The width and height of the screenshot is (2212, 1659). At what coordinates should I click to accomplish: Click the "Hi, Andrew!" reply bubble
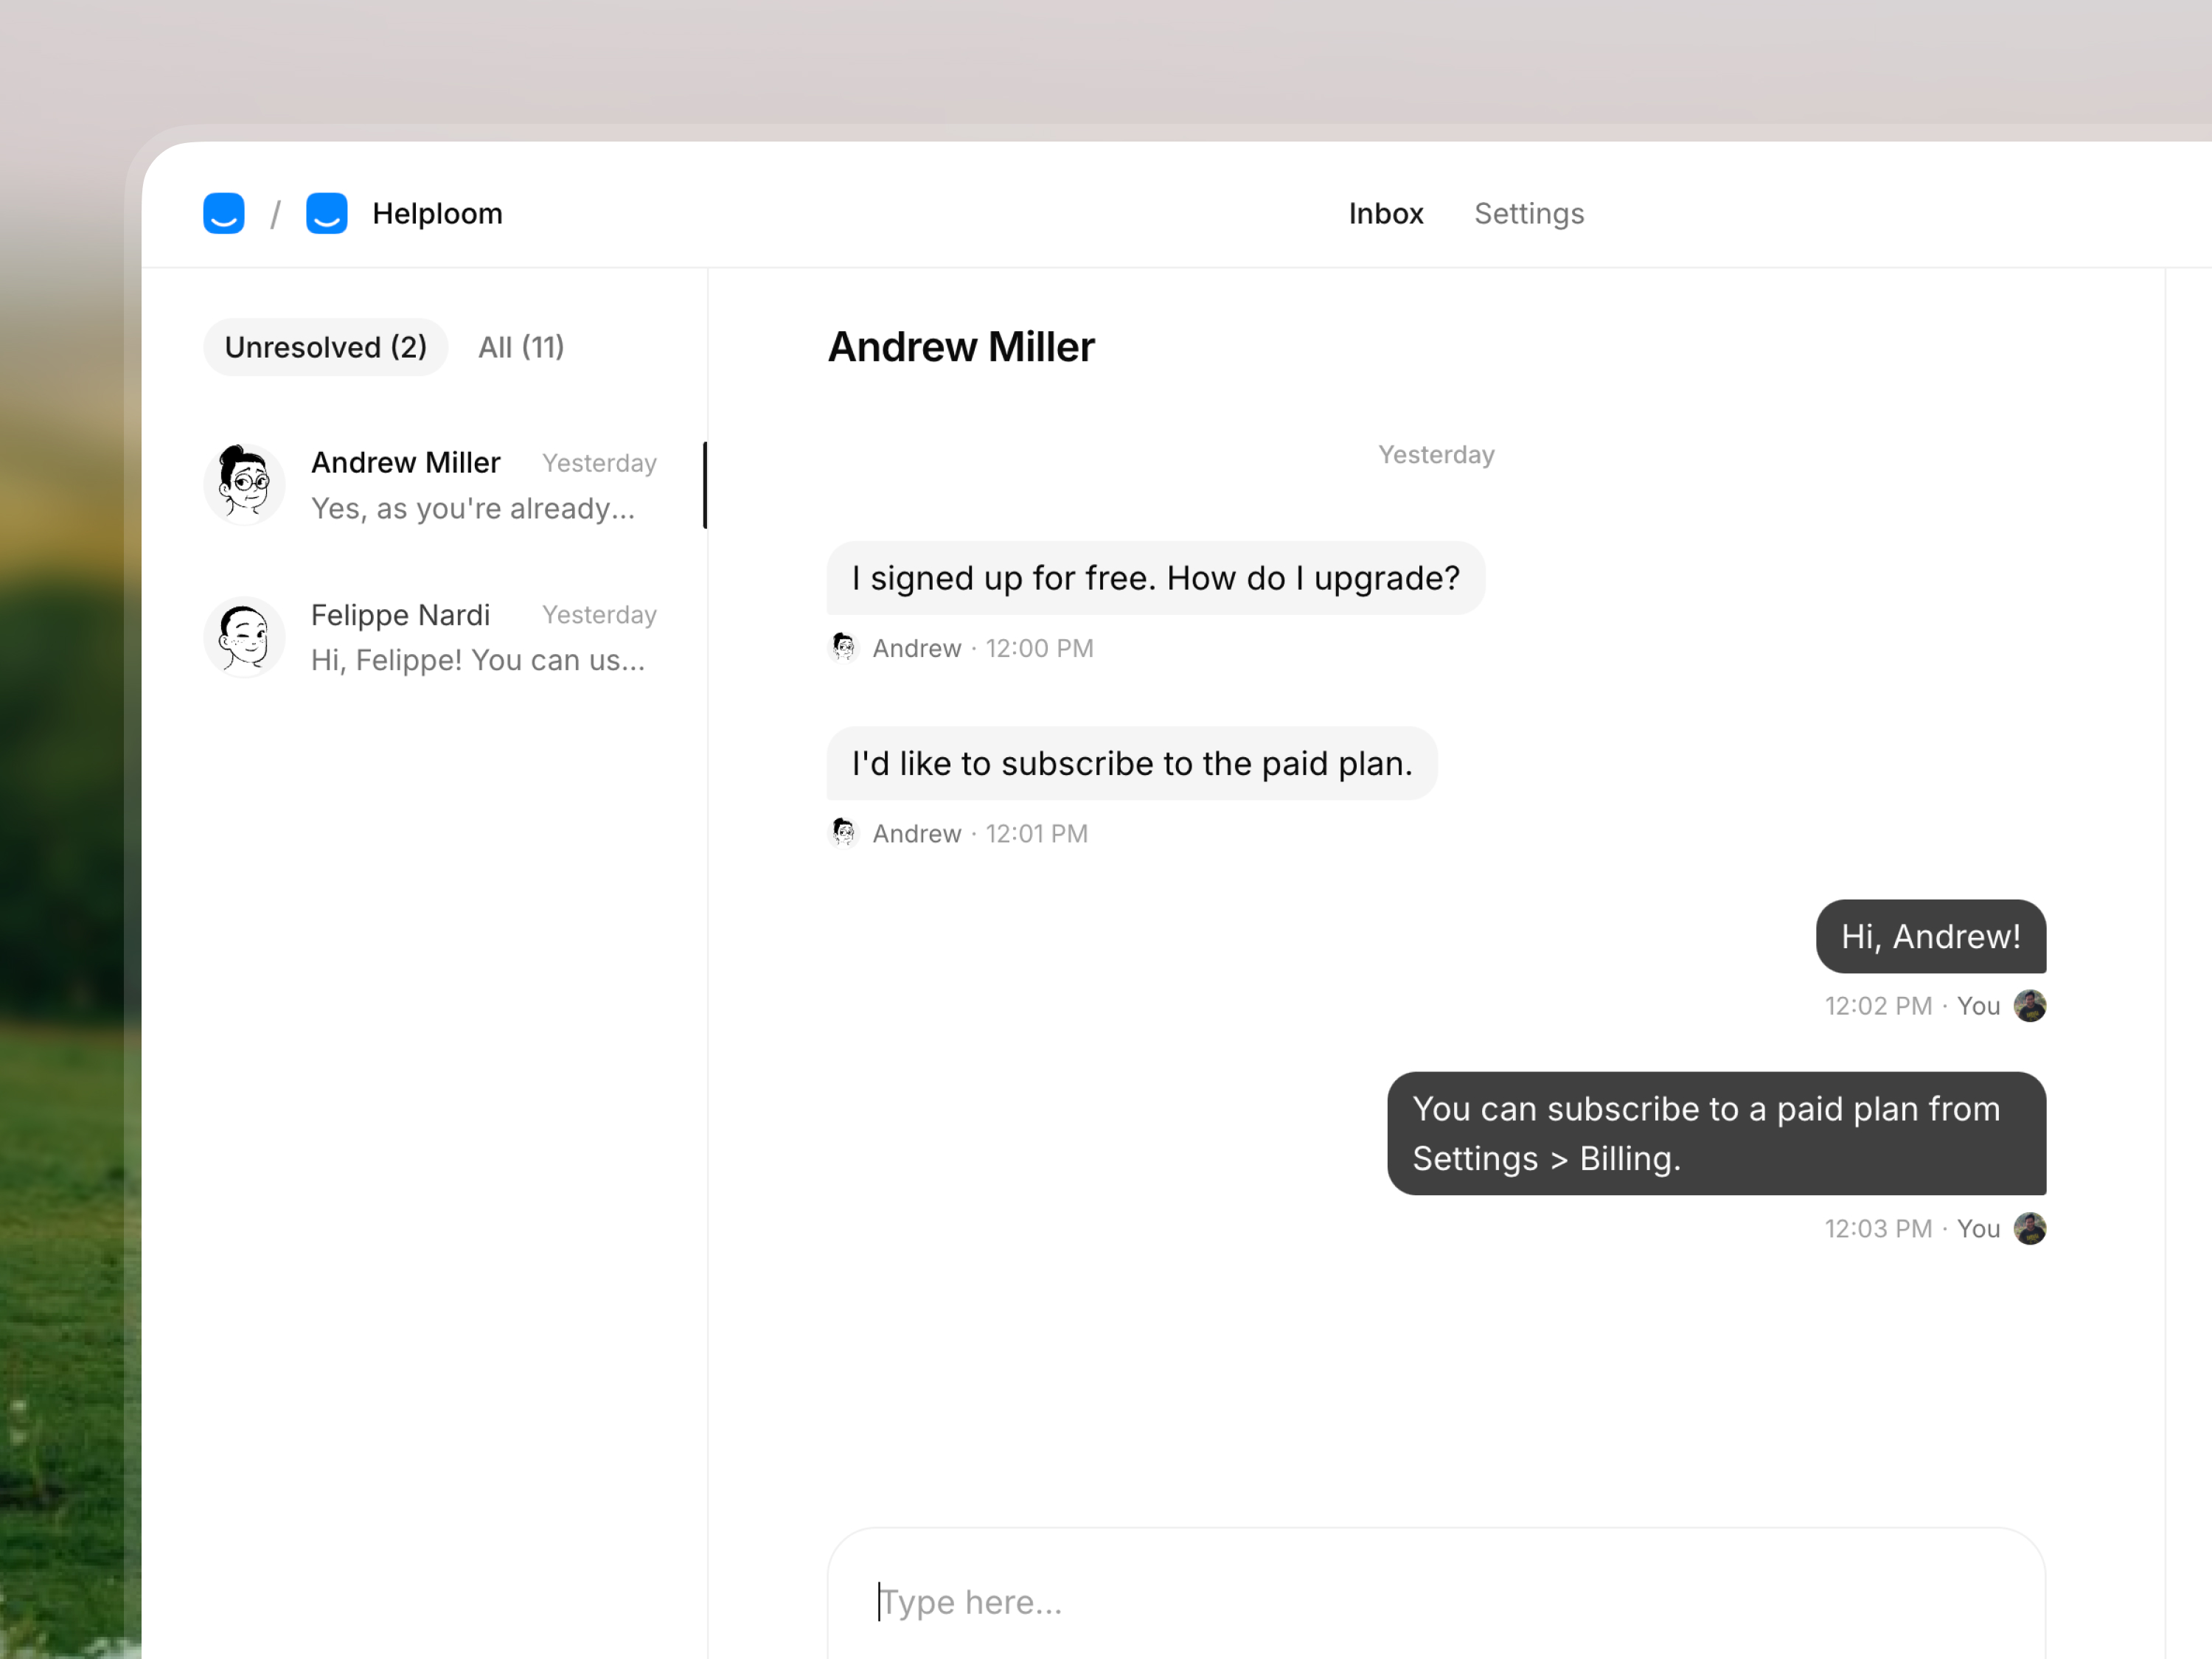pos(1931,936)
